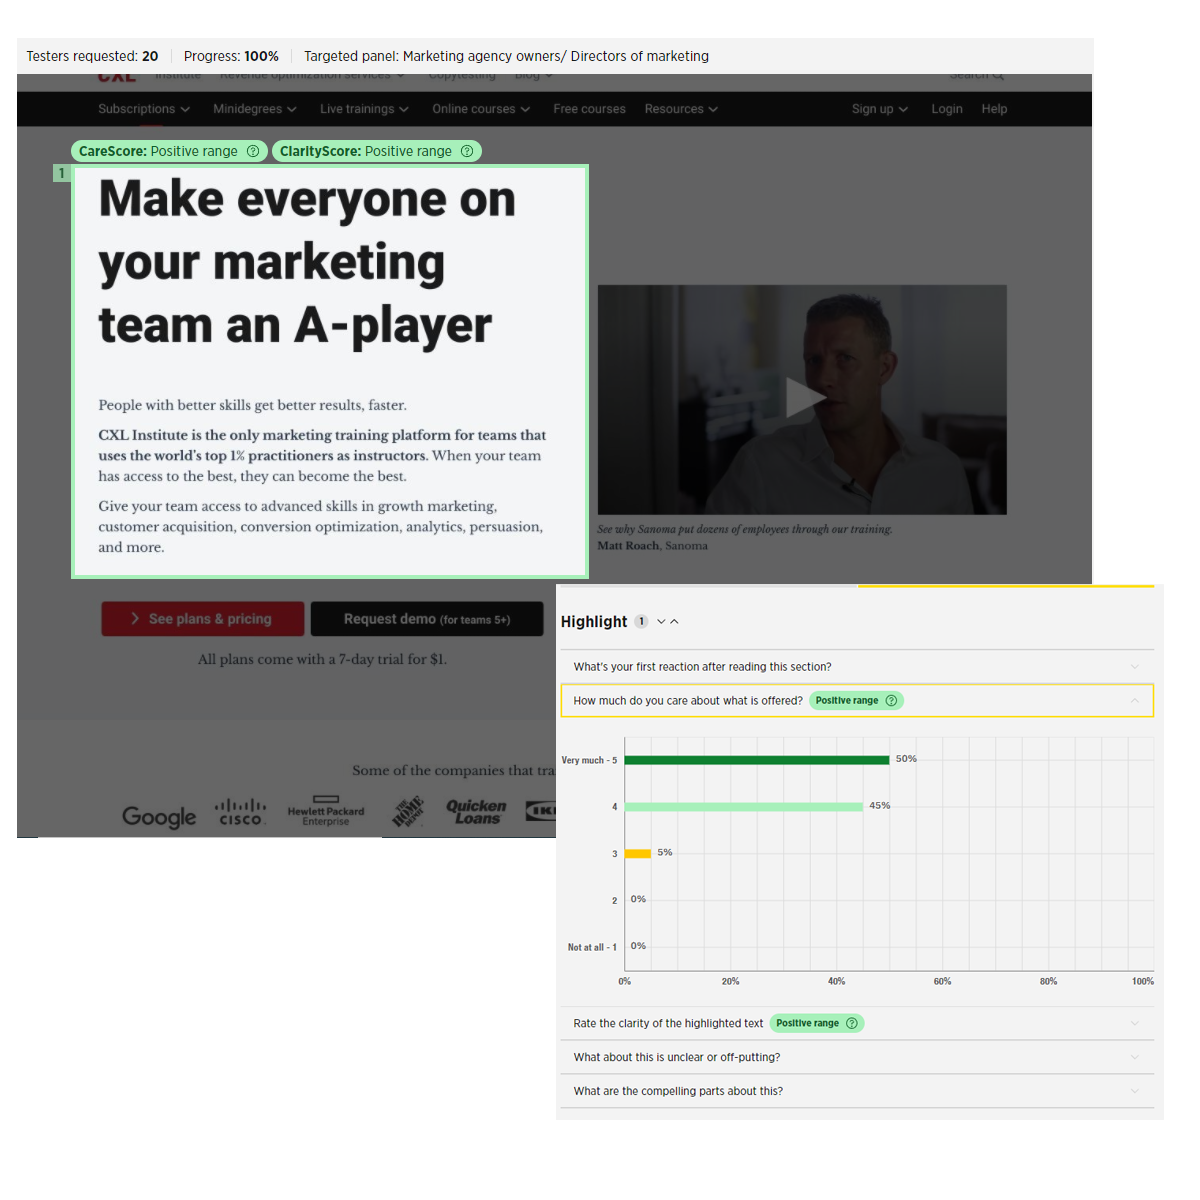1200x1200 pixels.
Task: Open the Login menu item
Action: point(946,109)
